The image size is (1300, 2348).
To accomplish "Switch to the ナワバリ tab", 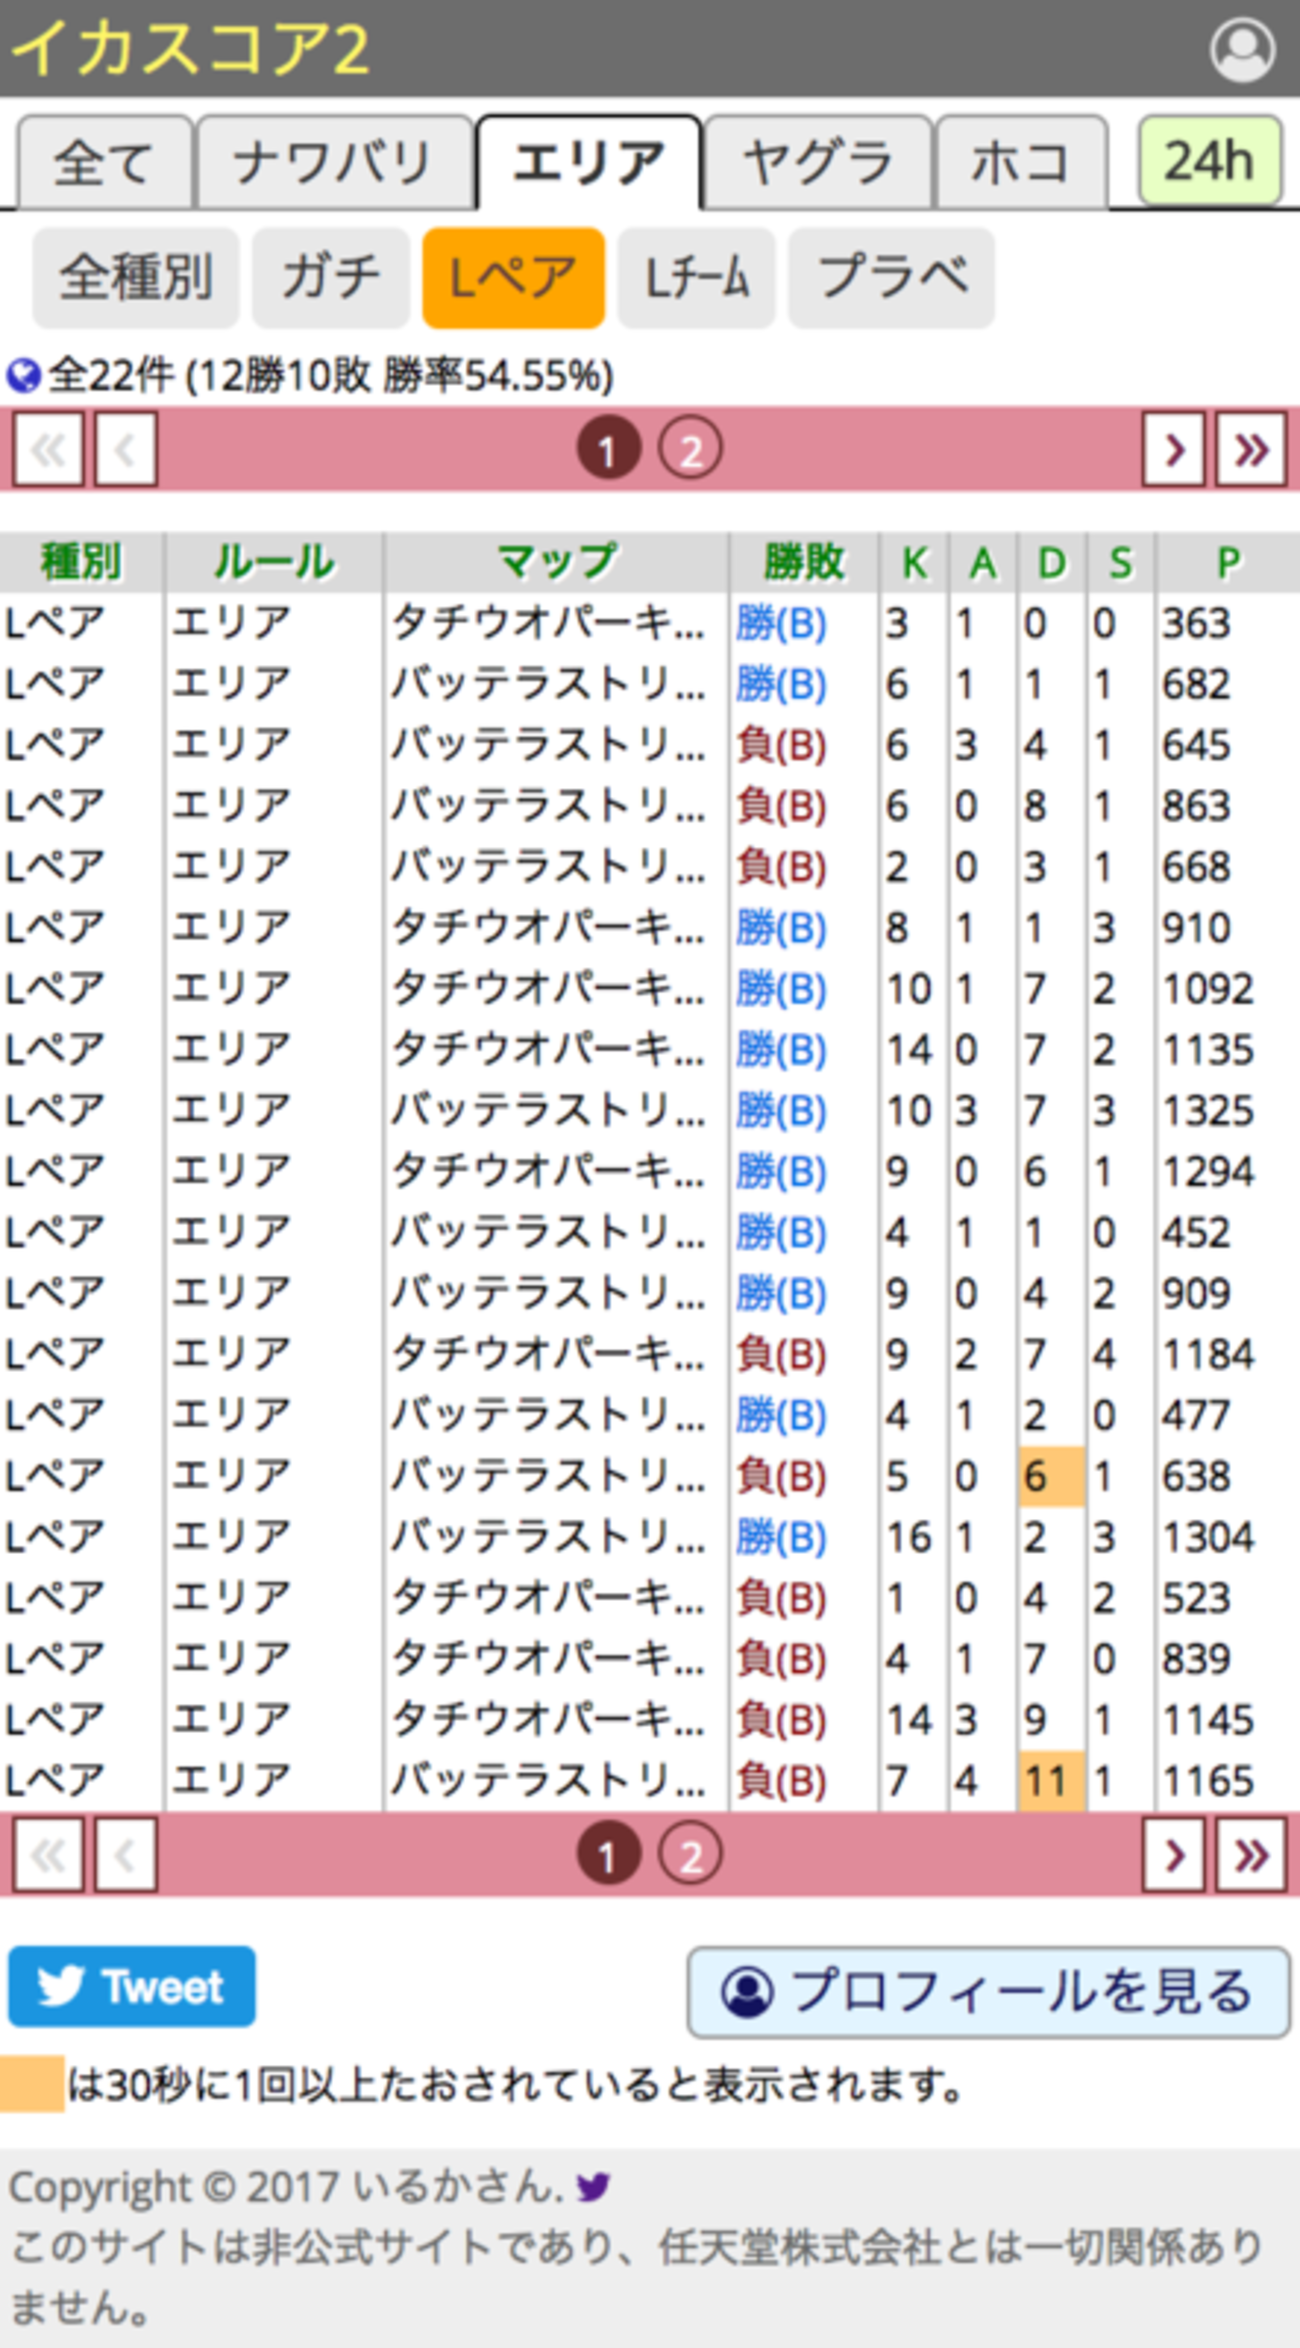I will click(334, 162).
